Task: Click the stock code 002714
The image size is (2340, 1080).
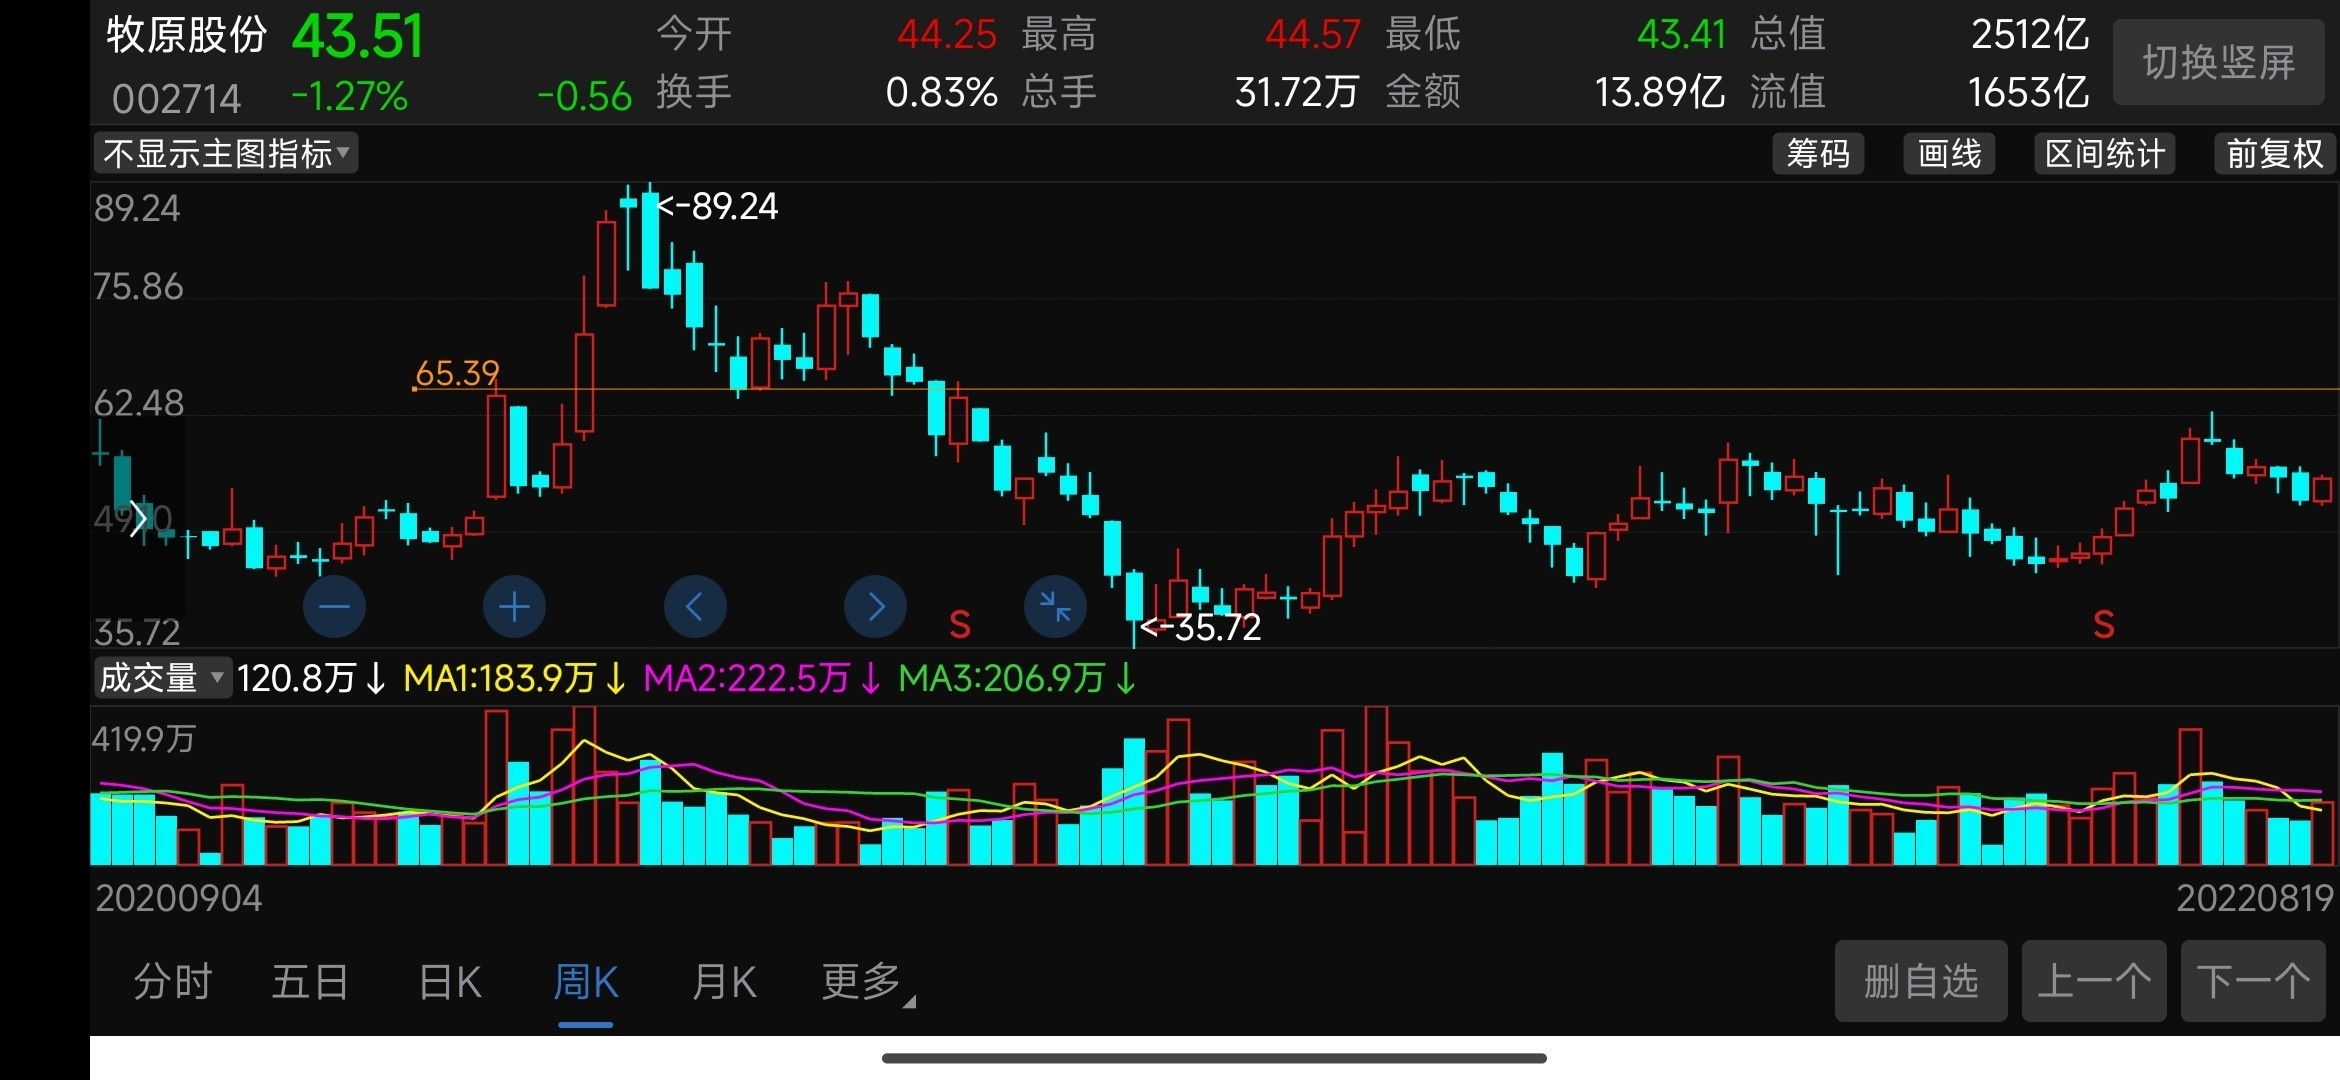Action: coord(177,98)
